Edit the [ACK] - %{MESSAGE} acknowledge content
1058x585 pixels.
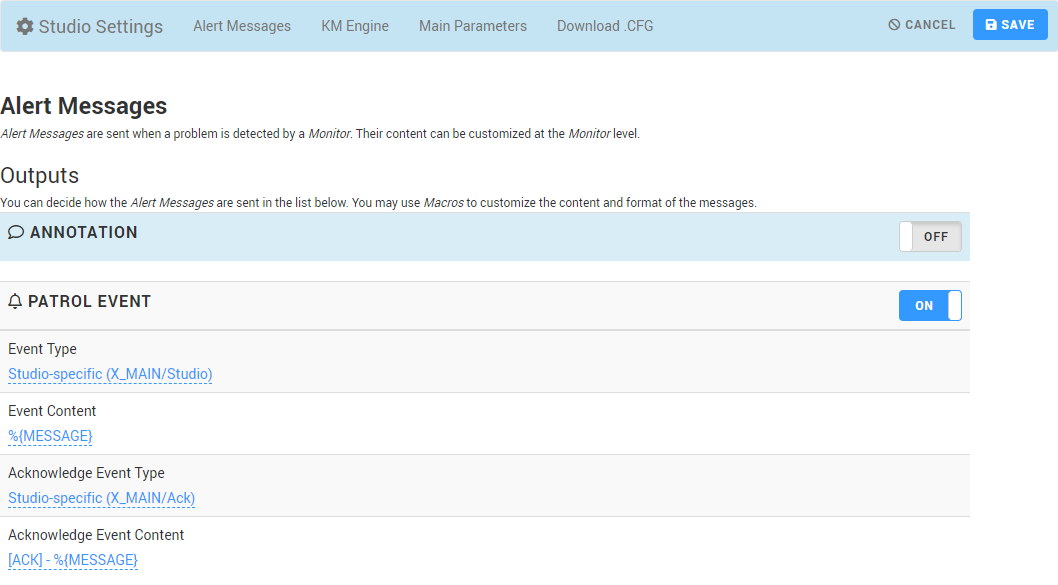[x=73, y=559]
